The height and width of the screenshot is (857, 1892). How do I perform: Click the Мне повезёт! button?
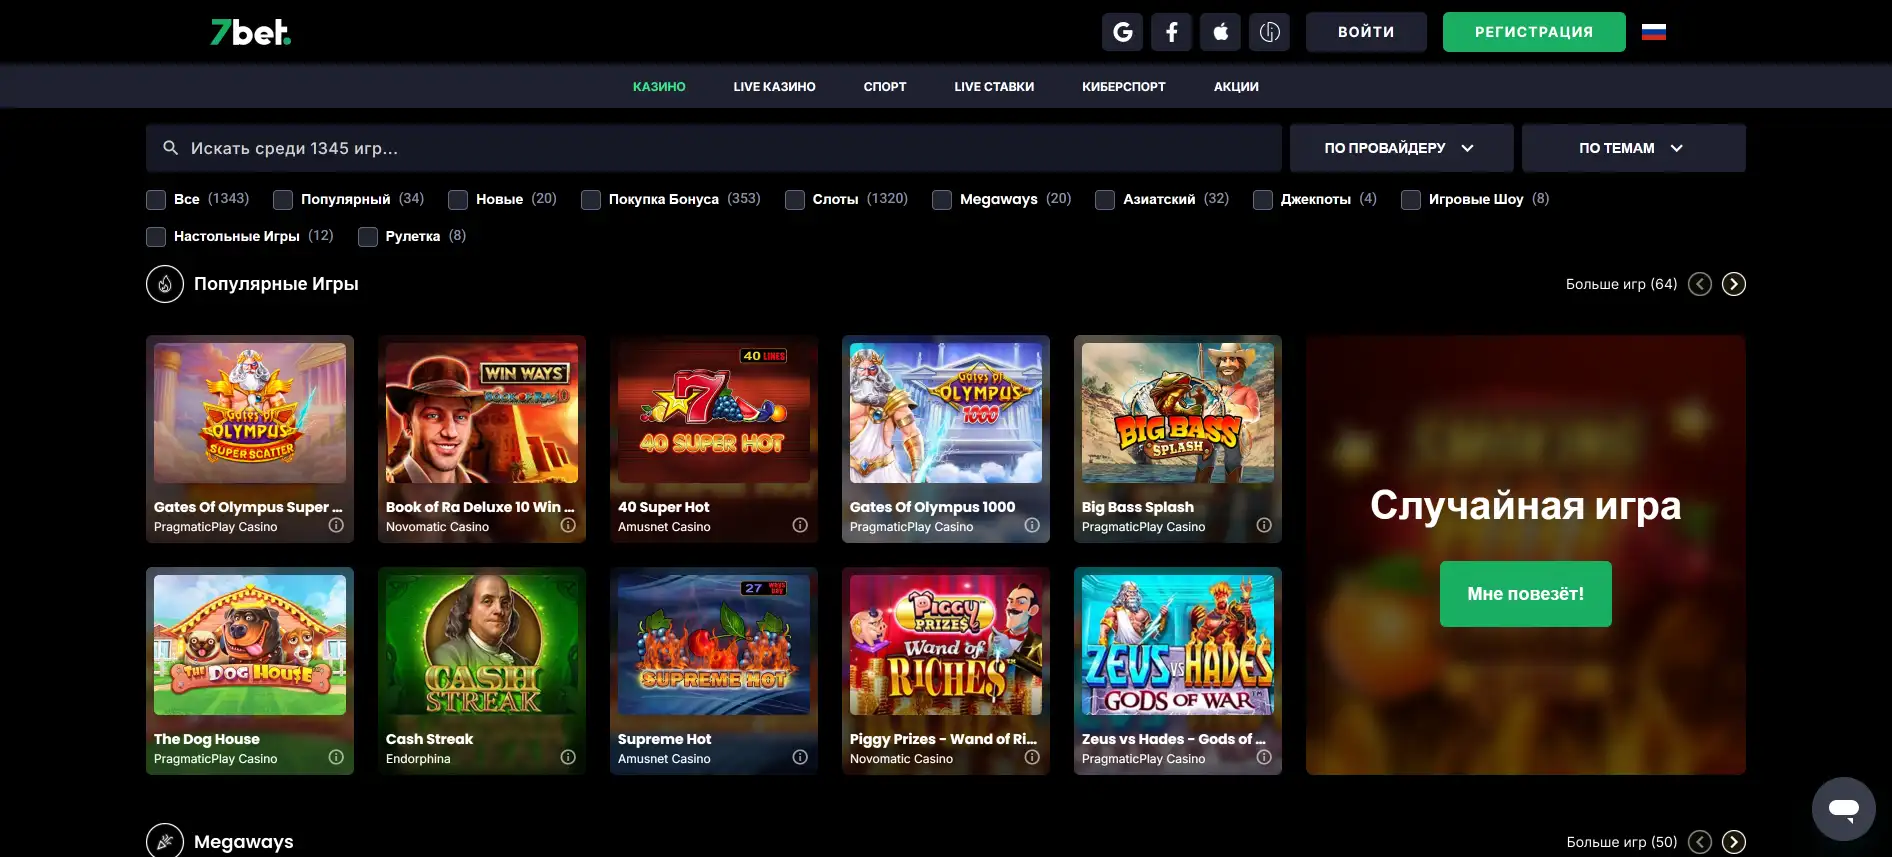[1525, 594]
